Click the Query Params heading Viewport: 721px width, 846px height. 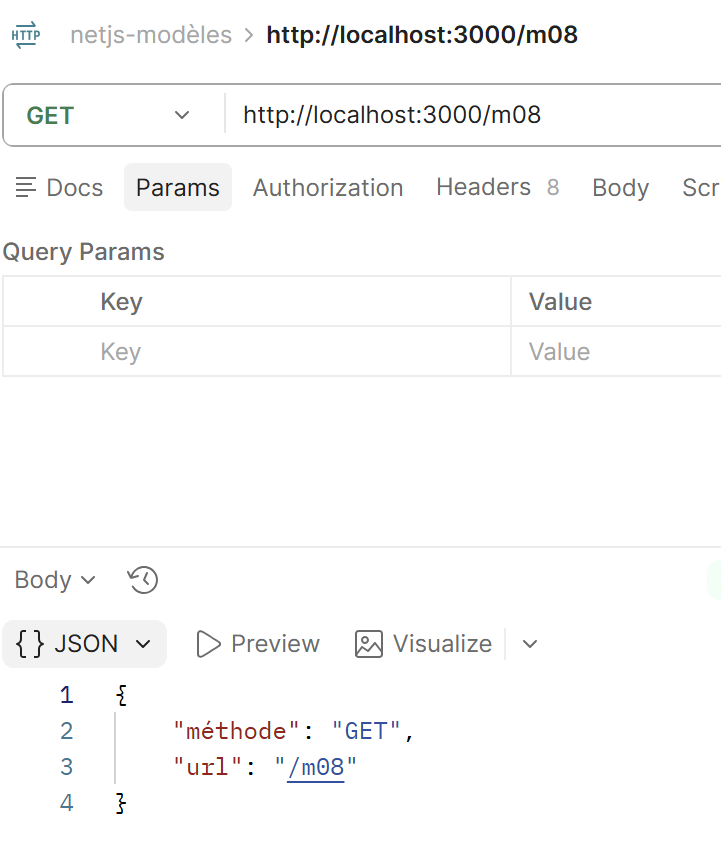[x=84, y=252]
